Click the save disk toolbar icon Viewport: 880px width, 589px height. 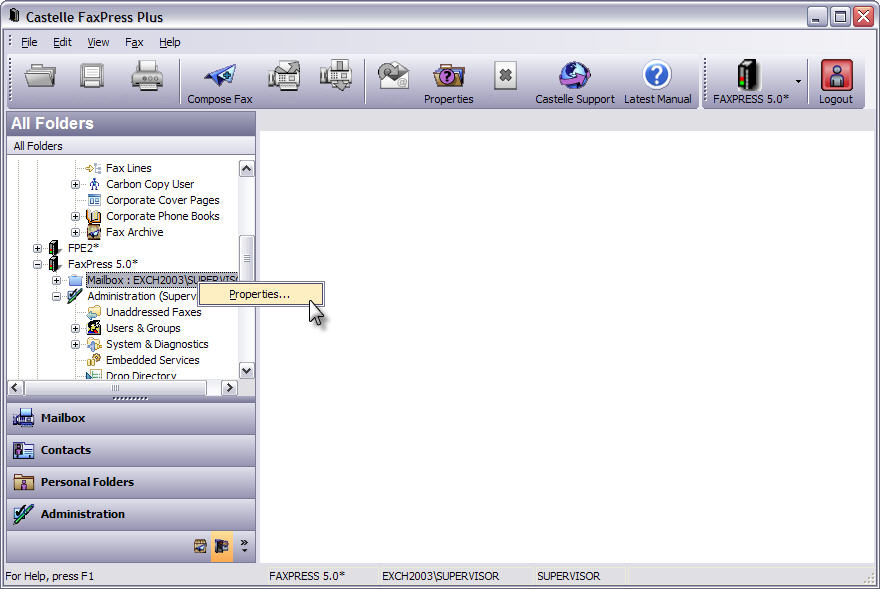(x=92, y=76)
